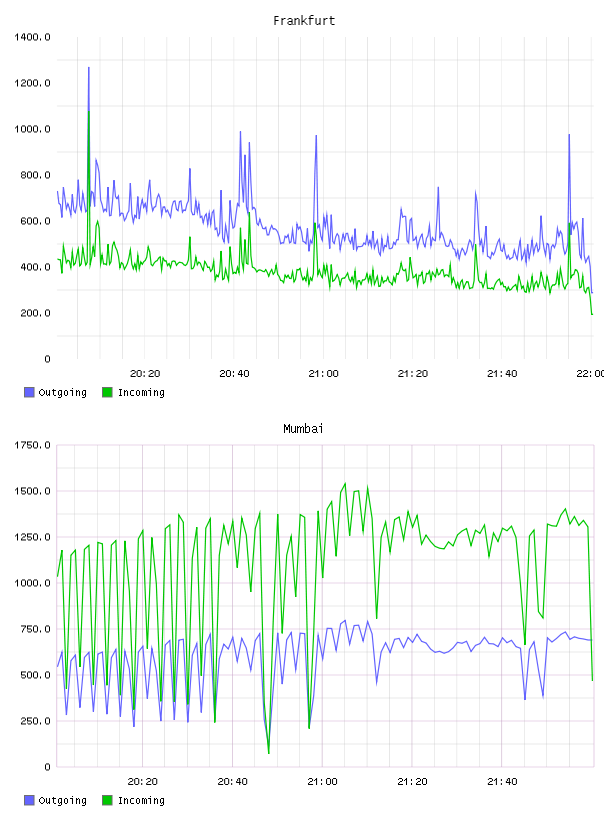
Task: Click the 750.0 y-axis label in Mumbai chart
Action: pos(35,629)
